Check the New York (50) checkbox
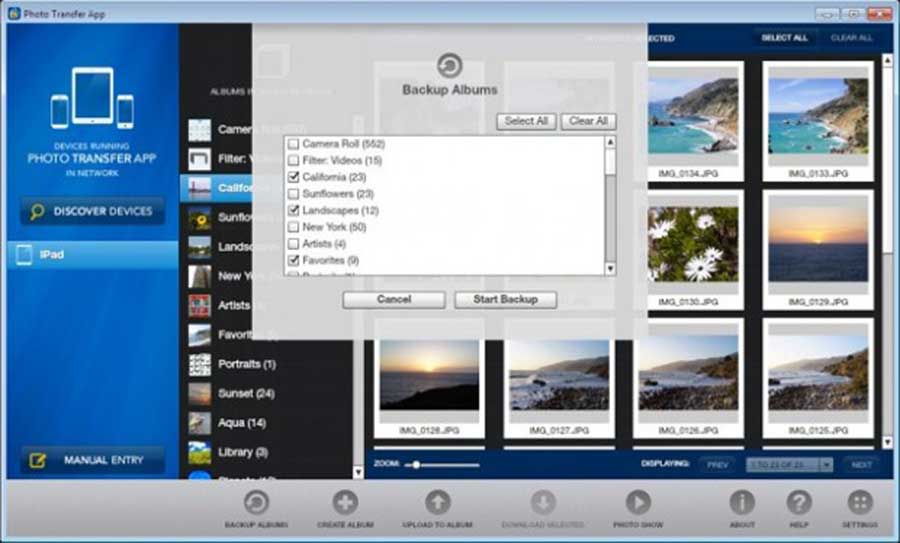This screenshot has width=900, height=543. [293, 227]
